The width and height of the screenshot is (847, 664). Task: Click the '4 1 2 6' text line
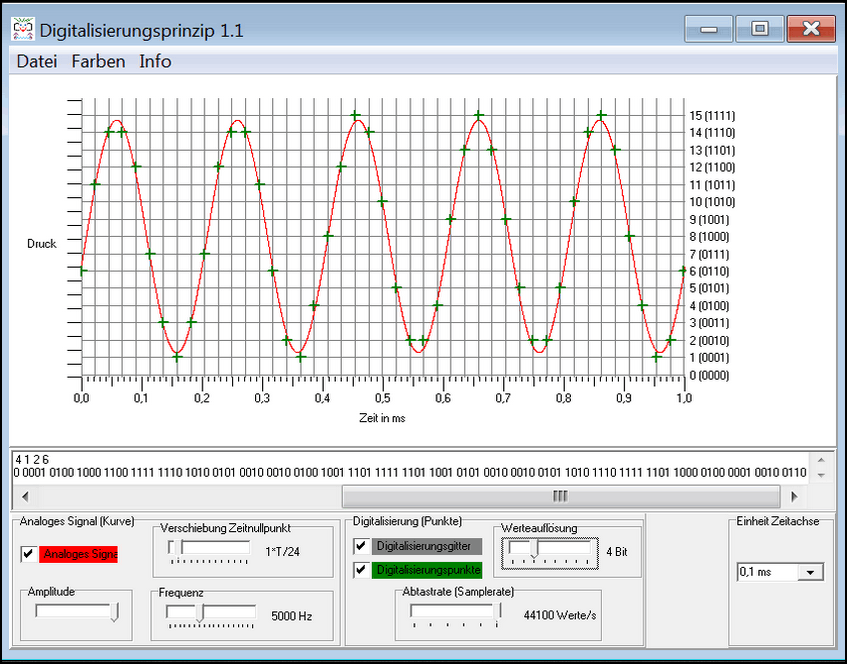pyautogui.click(x=32, y=460)
